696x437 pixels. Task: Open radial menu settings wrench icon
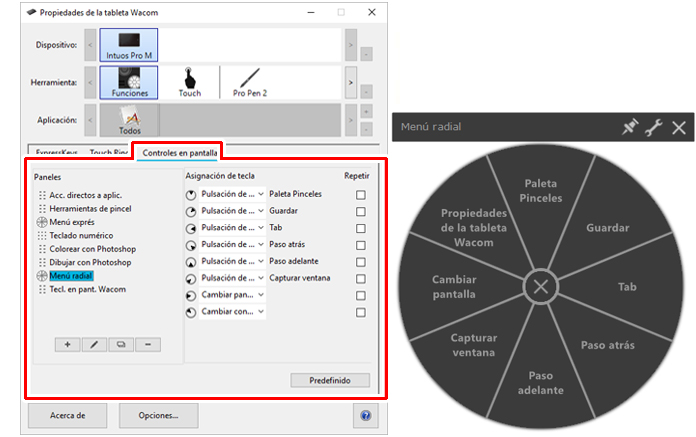tap(654, 128)
